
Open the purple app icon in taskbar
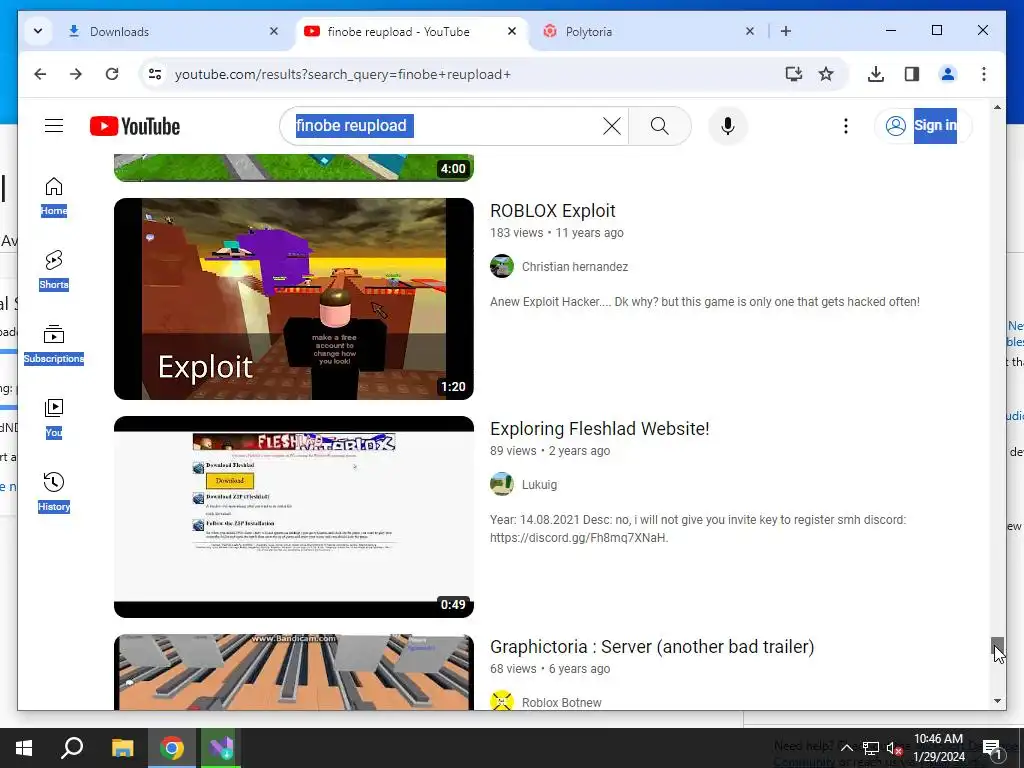point(221,748)
